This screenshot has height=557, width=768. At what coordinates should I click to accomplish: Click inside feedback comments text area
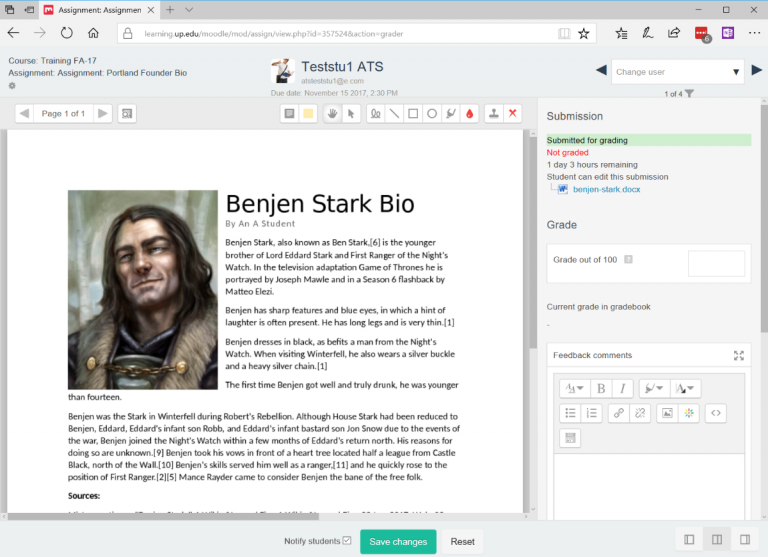click(649, 486)
